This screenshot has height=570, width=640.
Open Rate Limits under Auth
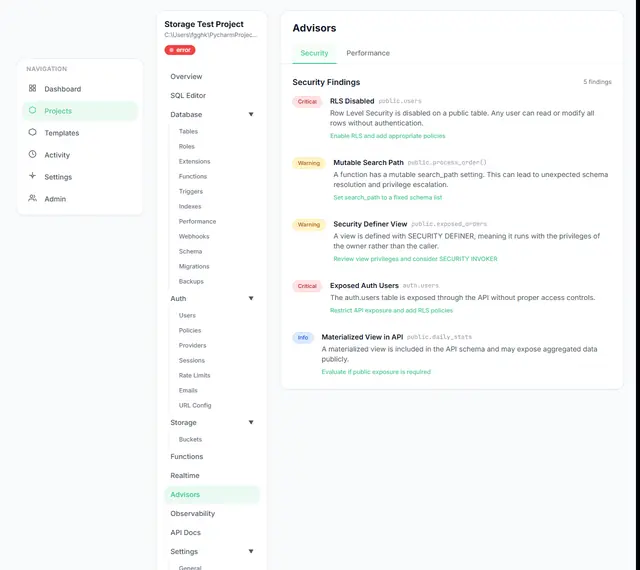[x=194, y=376]
